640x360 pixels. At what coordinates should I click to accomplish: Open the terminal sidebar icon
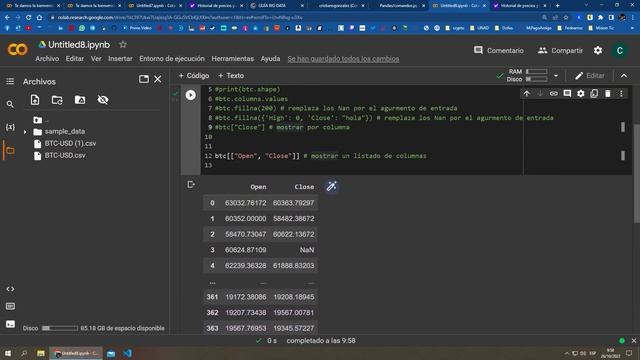pyautogui.click(x=10, y=324)
